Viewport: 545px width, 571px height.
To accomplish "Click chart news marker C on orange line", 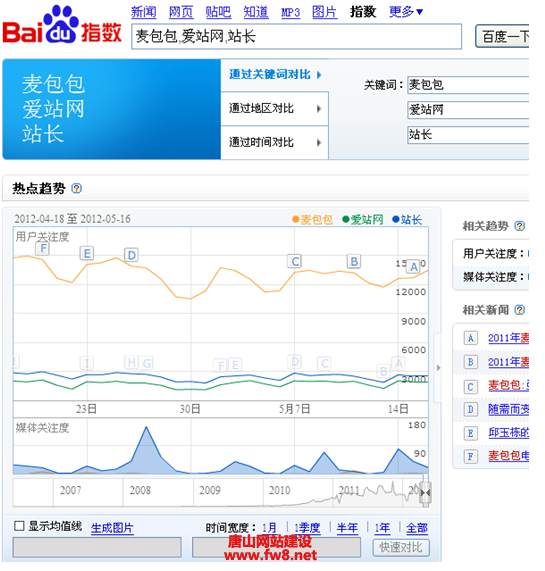I will (295, 261).
